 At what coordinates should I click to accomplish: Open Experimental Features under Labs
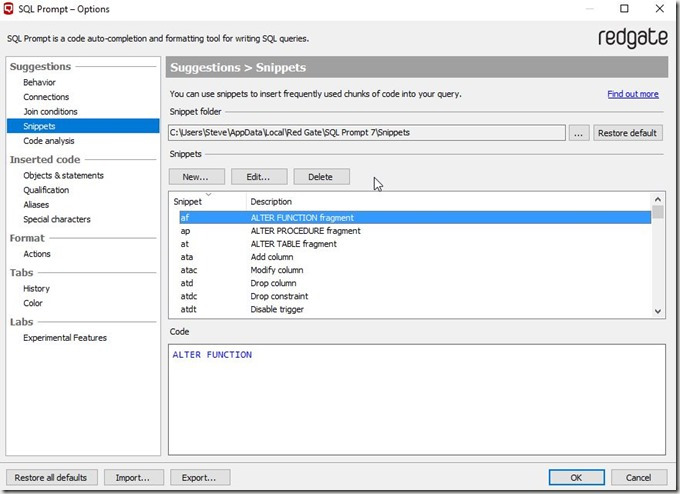(x=65, y=338)
